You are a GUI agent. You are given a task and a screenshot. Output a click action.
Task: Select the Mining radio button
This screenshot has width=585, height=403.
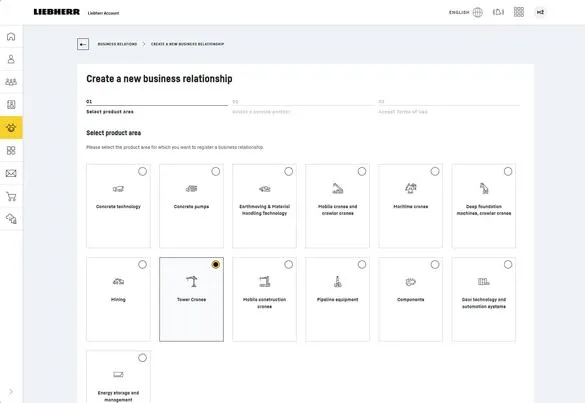pyautogui.click(x=142, y=265)
